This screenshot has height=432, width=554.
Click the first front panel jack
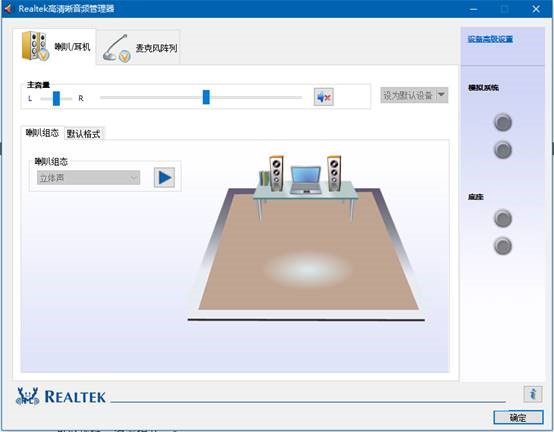503,218
